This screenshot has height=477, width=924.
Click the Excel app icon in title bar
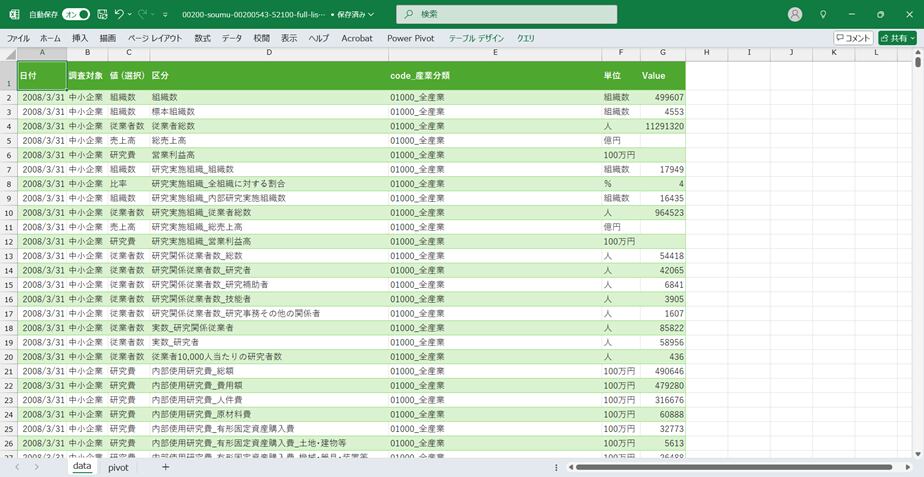pyautogui.click(x=14, y=15)
